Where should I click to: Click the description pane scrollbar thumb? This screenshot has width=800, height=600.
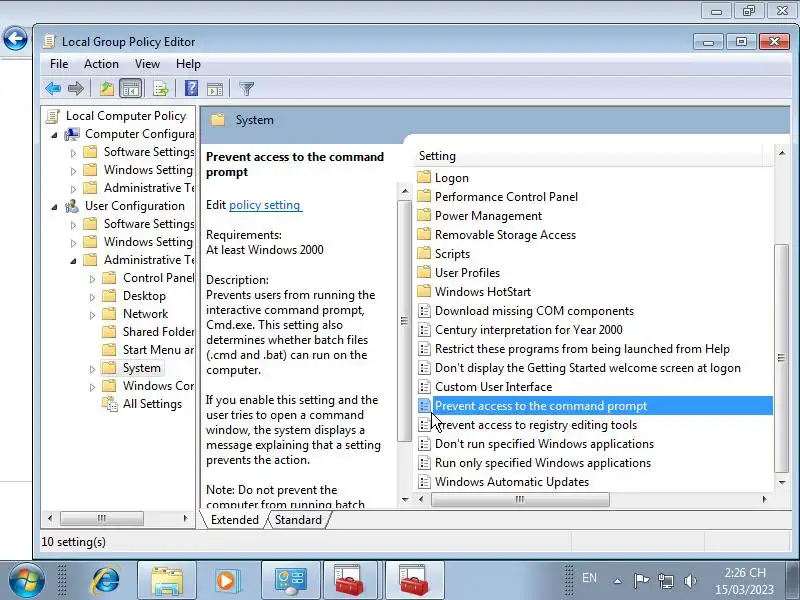[x=404, y=321]
